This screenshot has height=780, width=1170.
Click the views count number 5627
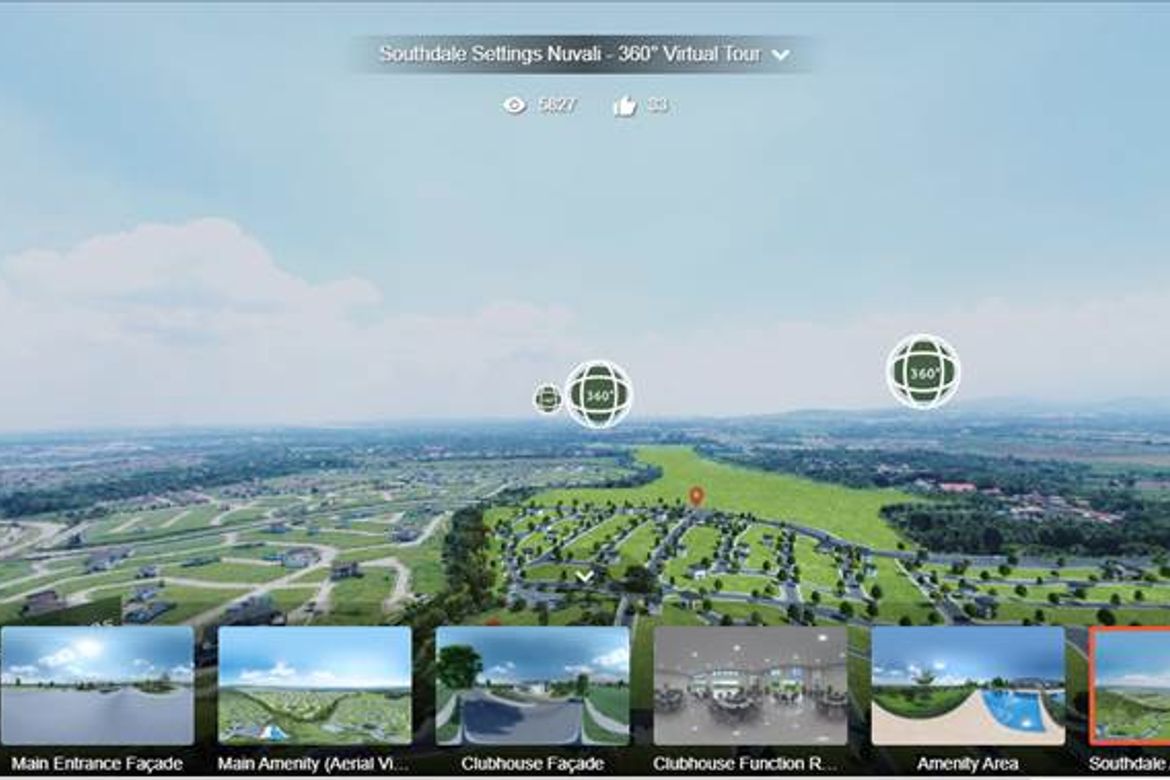(x=557, y=105)
